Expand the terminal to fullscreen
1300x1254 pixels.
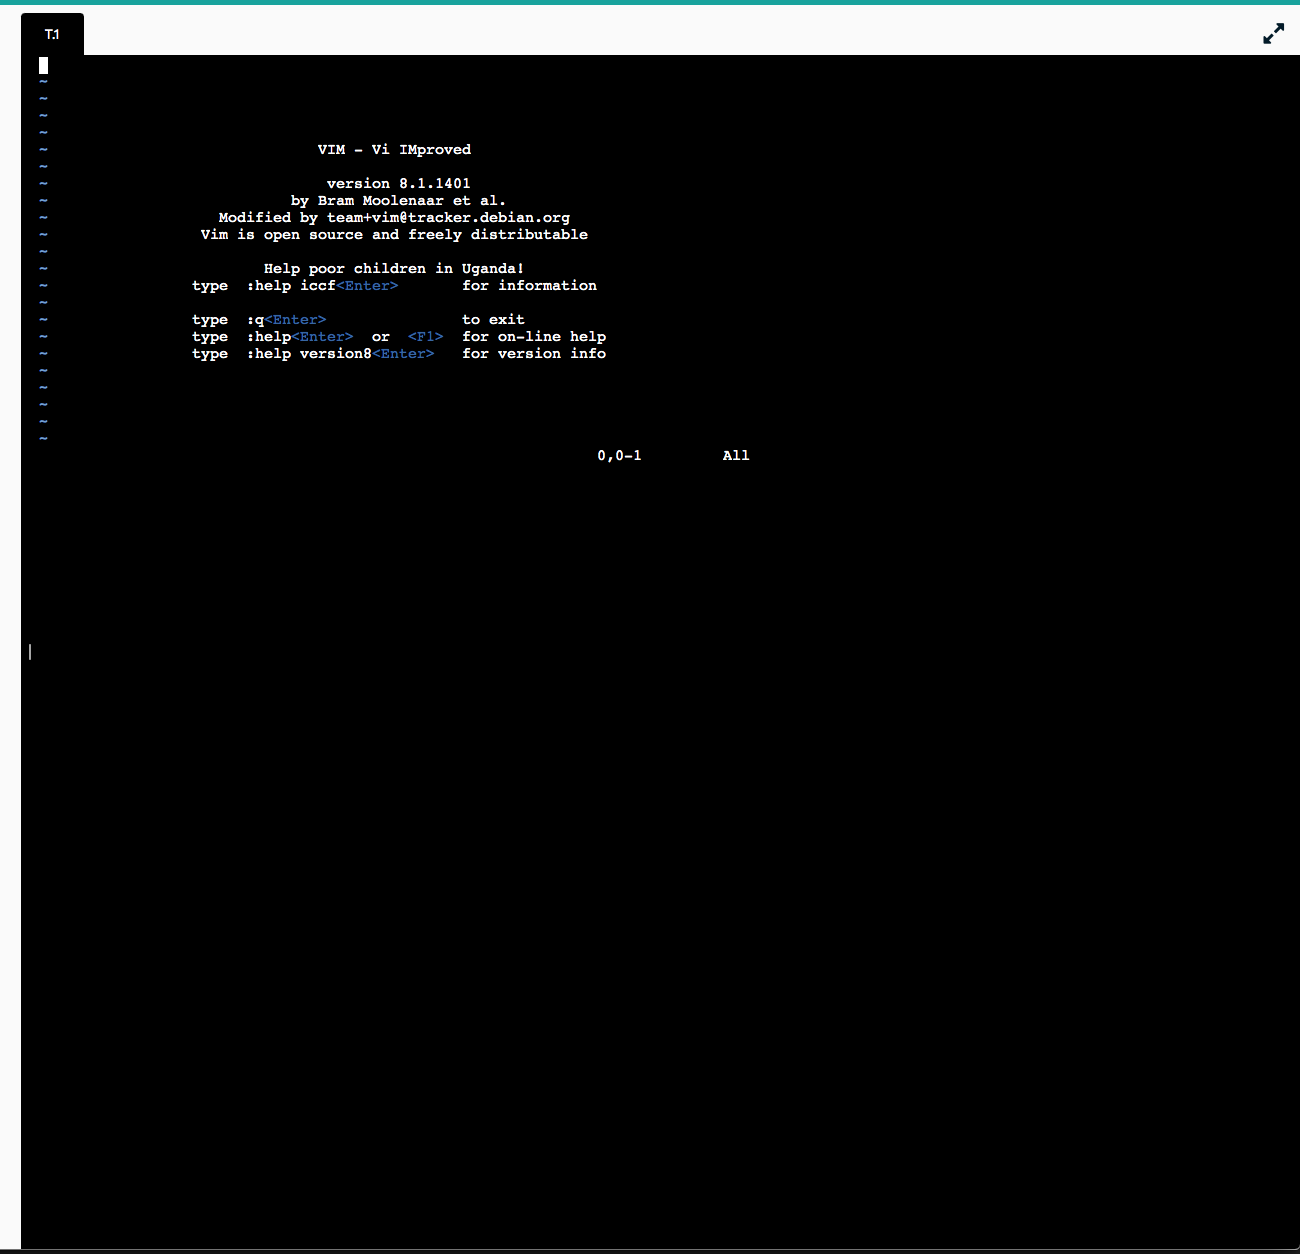1273,34
